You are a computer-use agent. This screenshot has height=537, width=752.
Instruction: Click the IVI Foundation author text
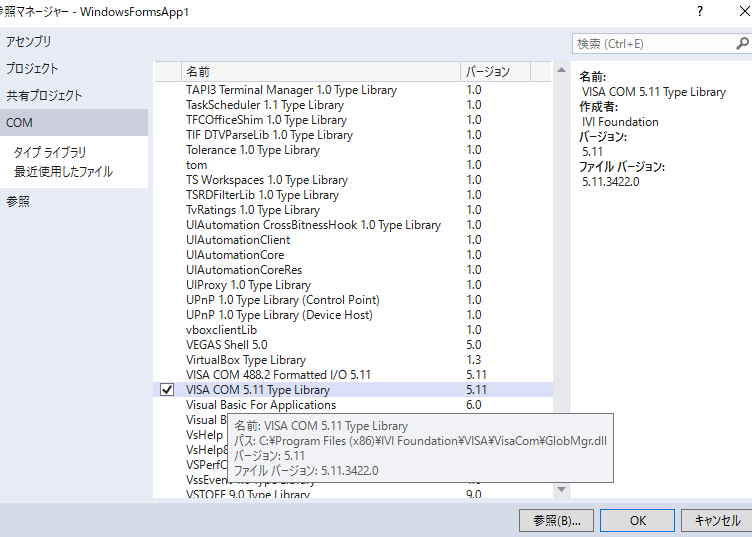tap(620, 122)
